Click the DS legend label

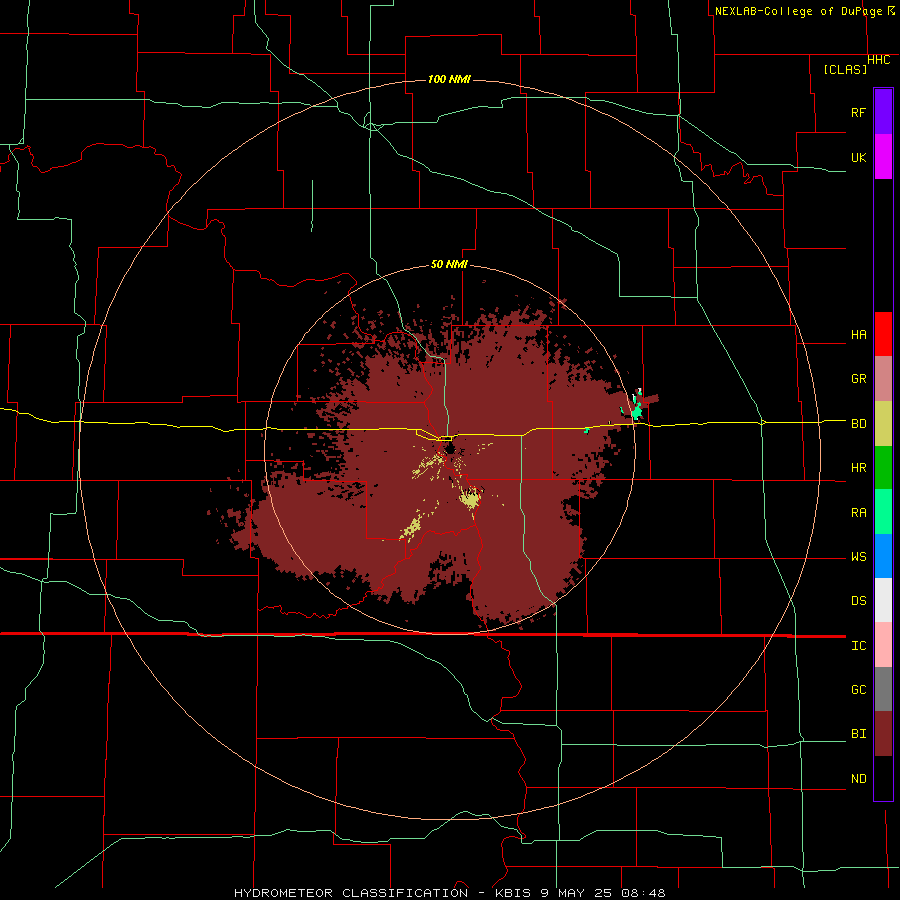click(858, 601)
